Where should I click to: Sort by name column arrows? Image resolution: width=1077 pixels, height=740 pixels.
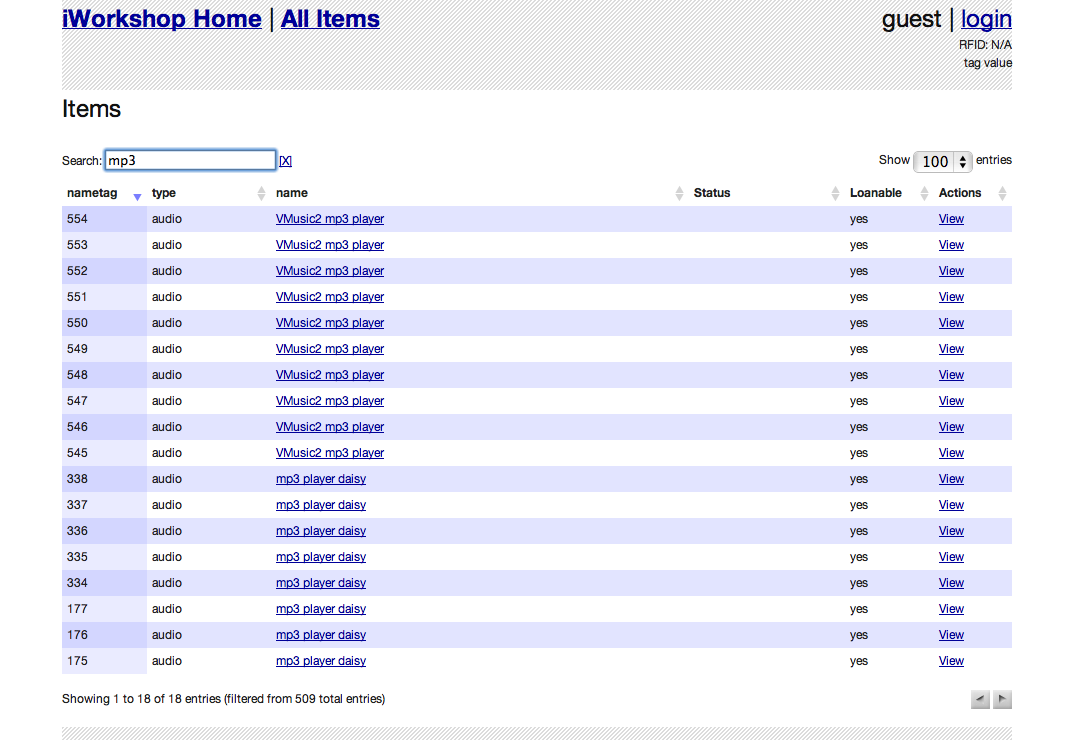tap(679, 193)
